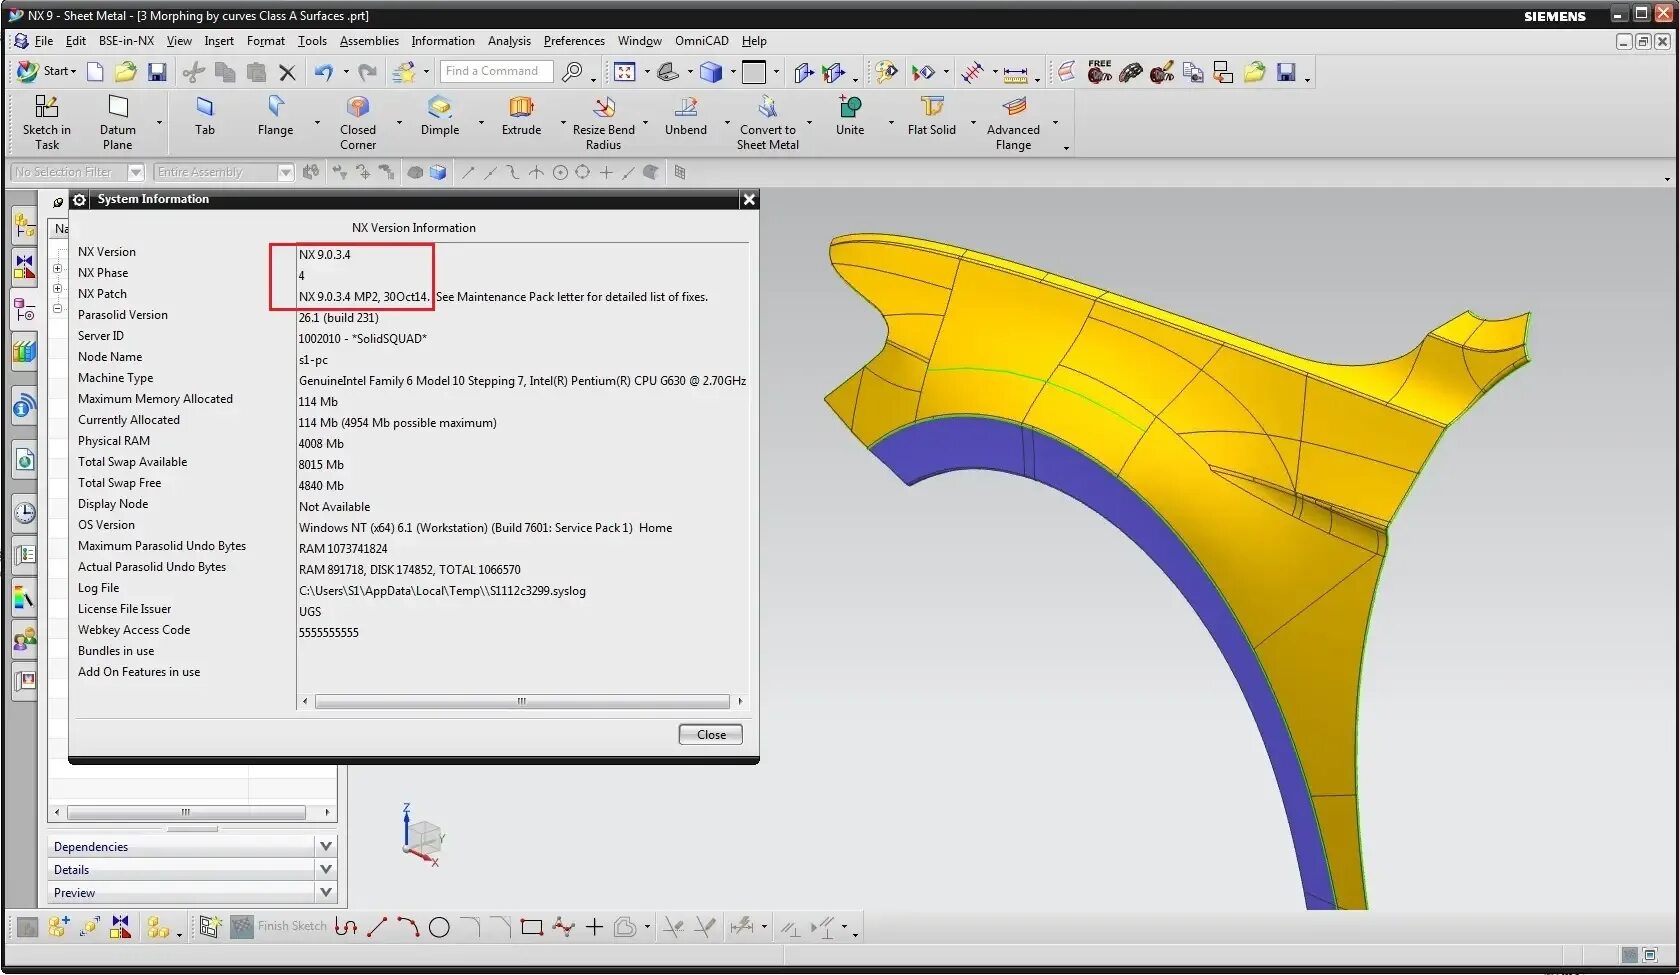This screenshot has width=1679, height=975.
Task: Expand the Advanced Flange options arrow
Action: coord(1056,123)
